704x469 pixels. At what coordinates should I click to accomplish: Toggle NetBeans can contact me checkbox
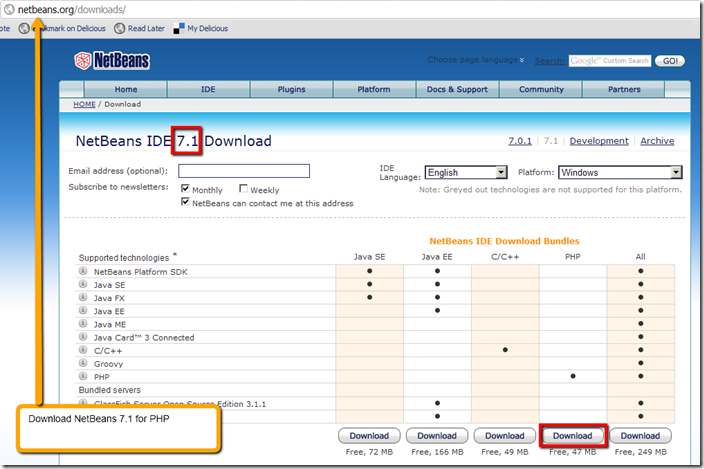[x=185, y=202]
